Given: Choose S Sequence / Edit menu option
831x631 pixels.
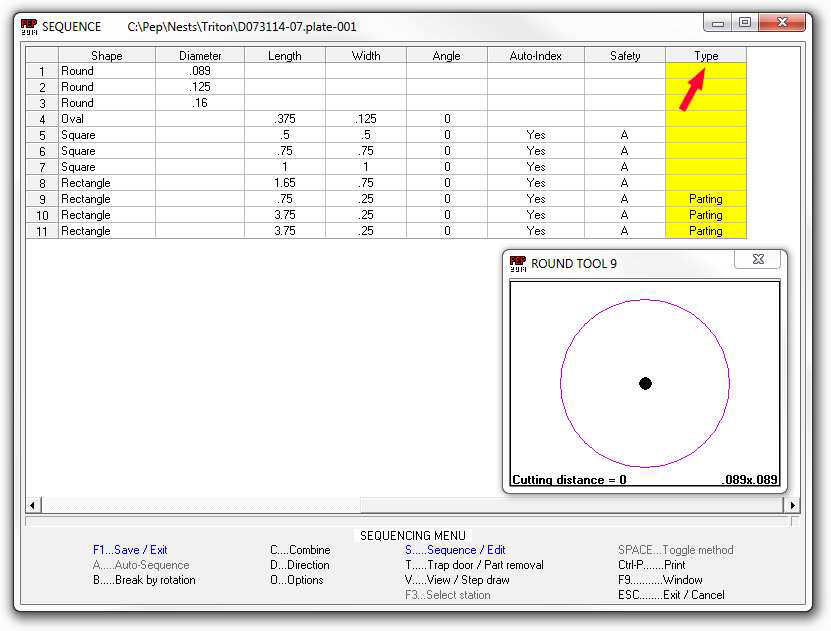Looking at the screenshot, I should coord(455,550).
